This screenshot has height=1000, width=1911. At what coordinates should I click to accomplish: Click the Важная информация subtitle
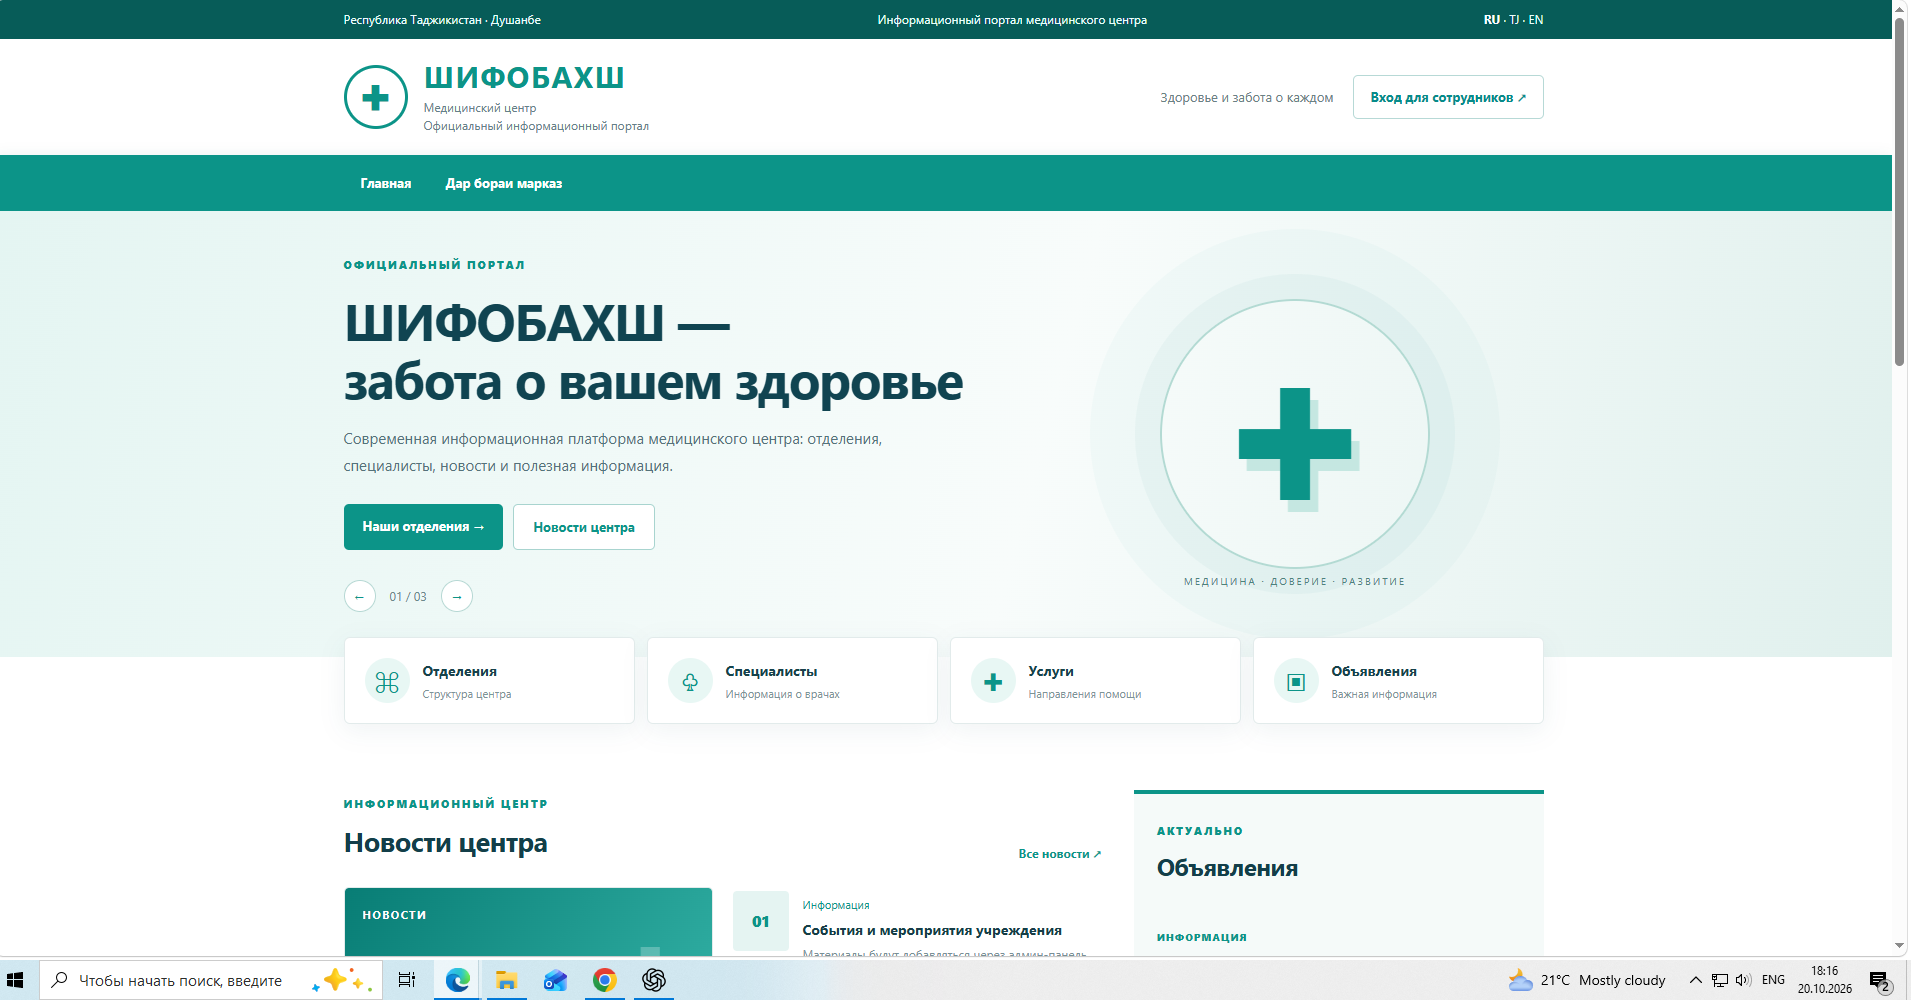1384,694
